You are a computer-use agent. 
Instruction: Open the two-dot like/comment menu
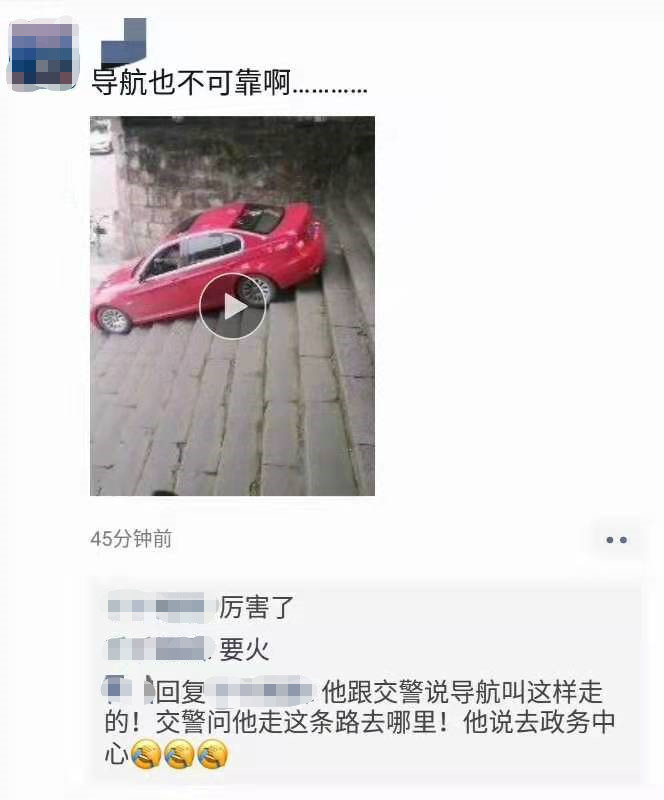click(616, 540)
